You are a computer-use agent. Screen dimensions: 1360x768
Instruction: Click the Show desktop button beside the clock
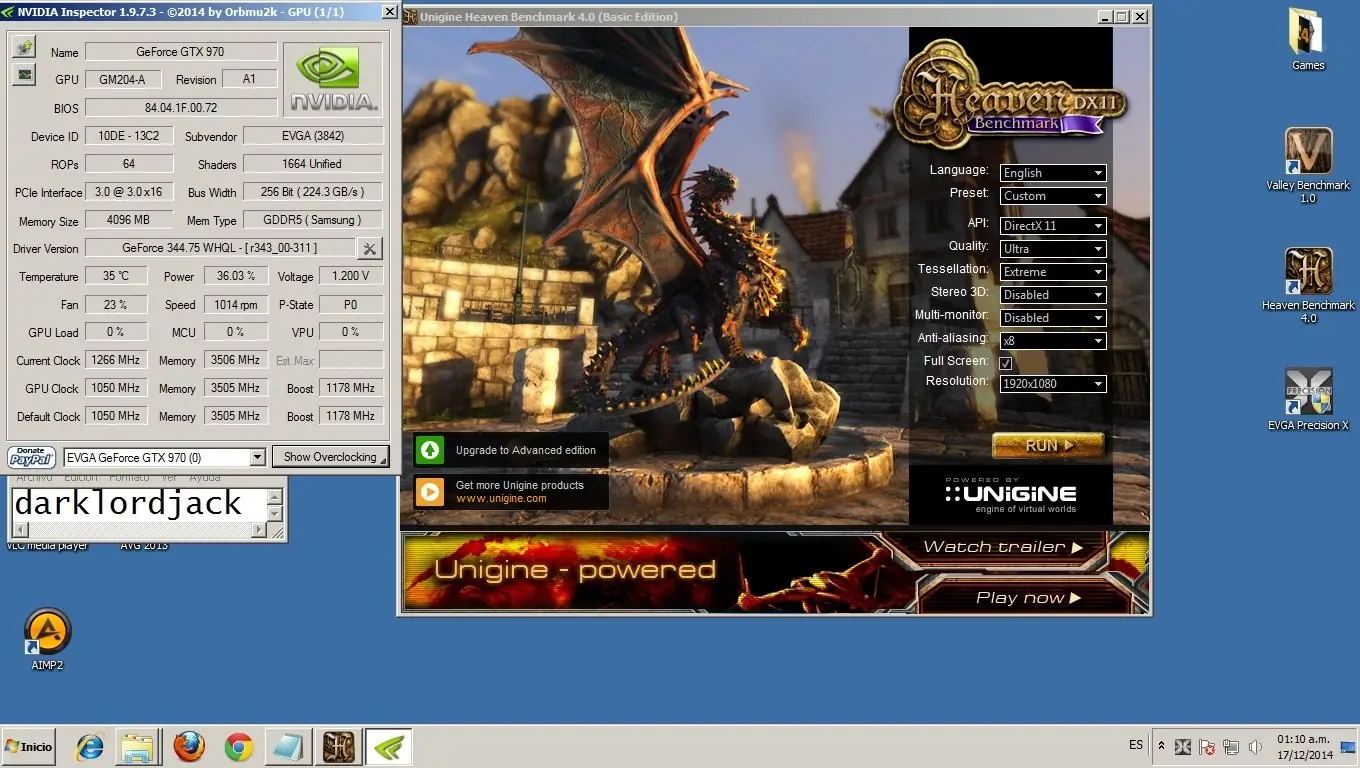(1349, 747)
